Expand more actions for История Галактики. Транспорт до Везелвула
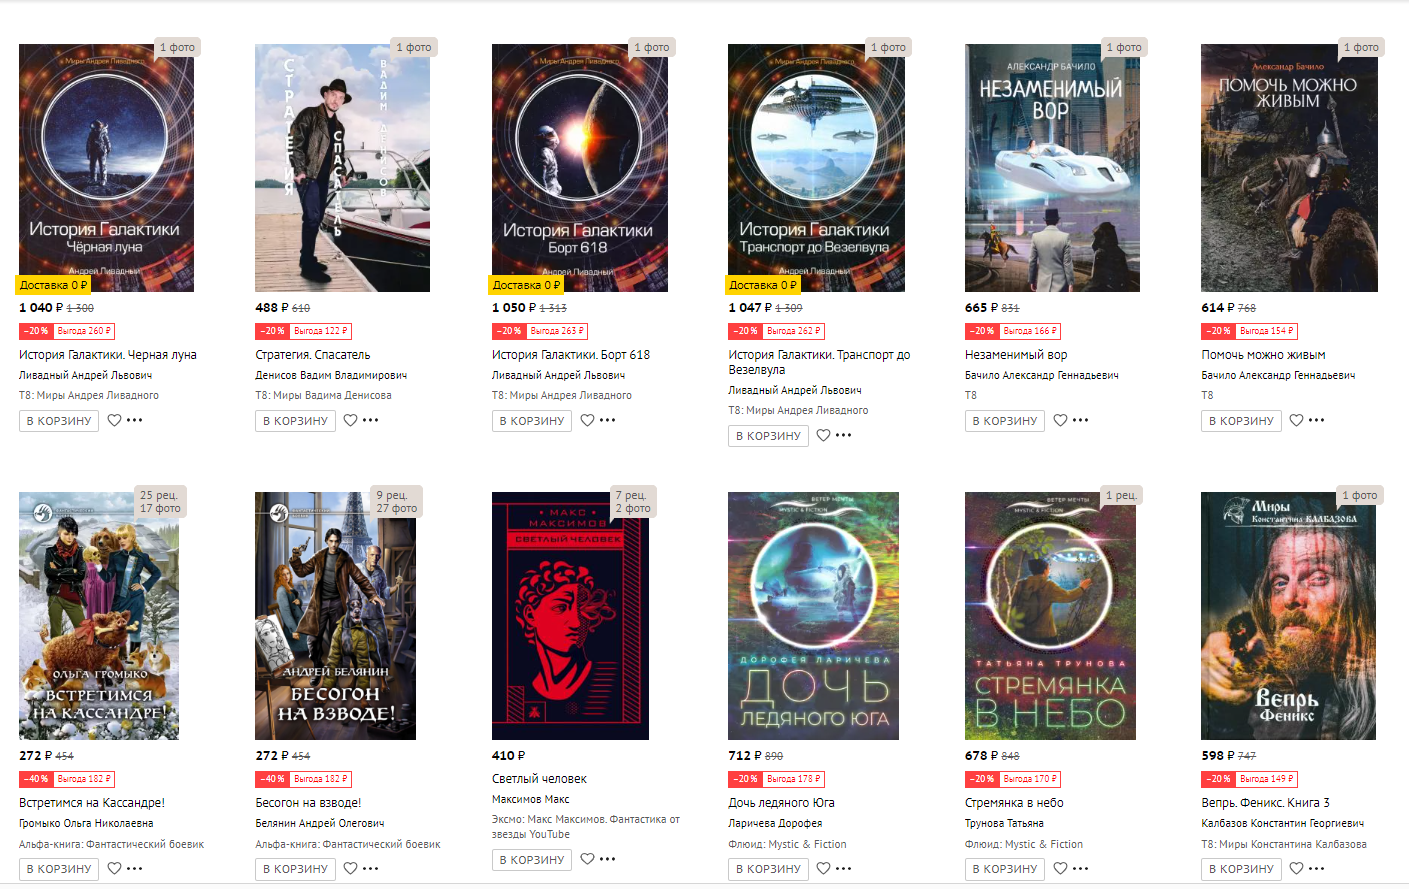 click(844, 435)
